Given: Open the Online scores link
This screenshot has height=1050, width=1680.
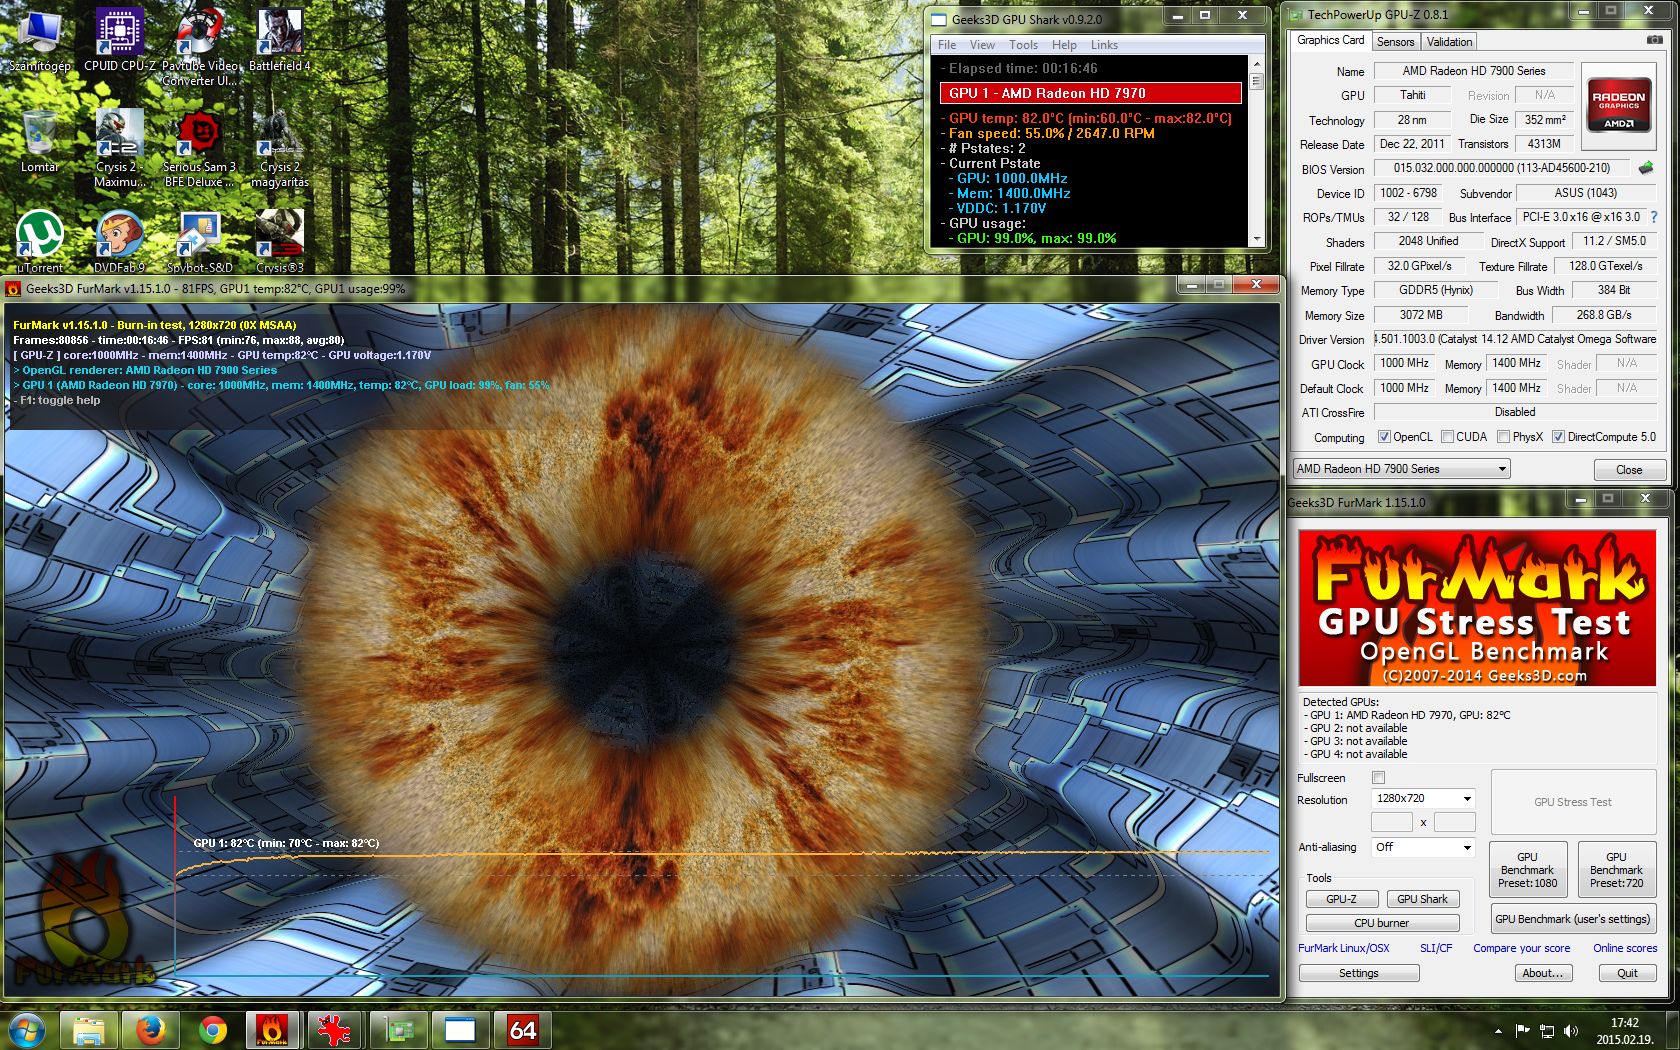Looking at the screenshot, I should (x=1625, y=948).
